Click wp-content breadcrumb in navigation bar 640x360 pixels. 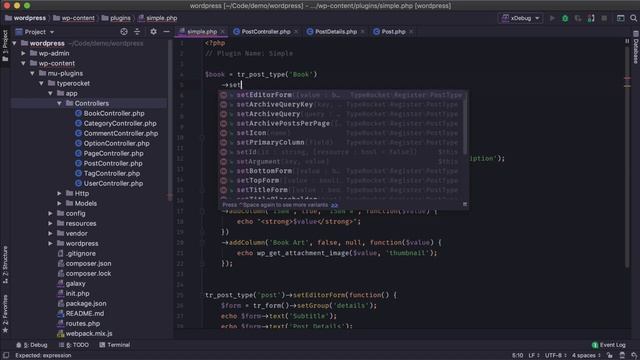click(x=74, y=18)
